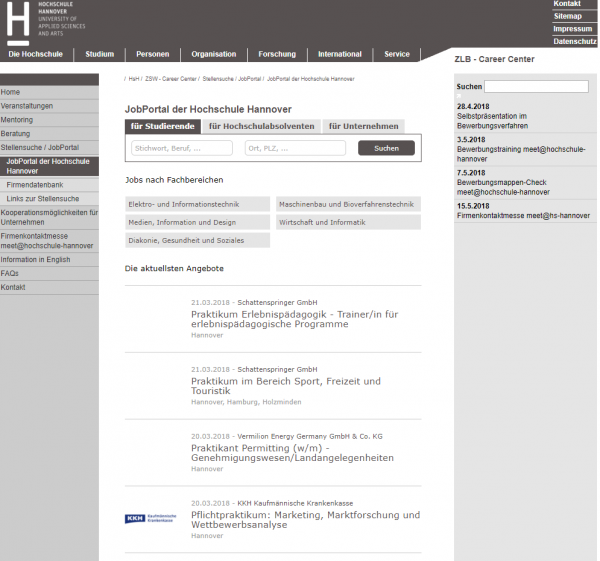This screenshot has height=561, width=600.
Task: Open Diakonie, Gesundheit und Soziales jobs
Action: coord(197,240)
